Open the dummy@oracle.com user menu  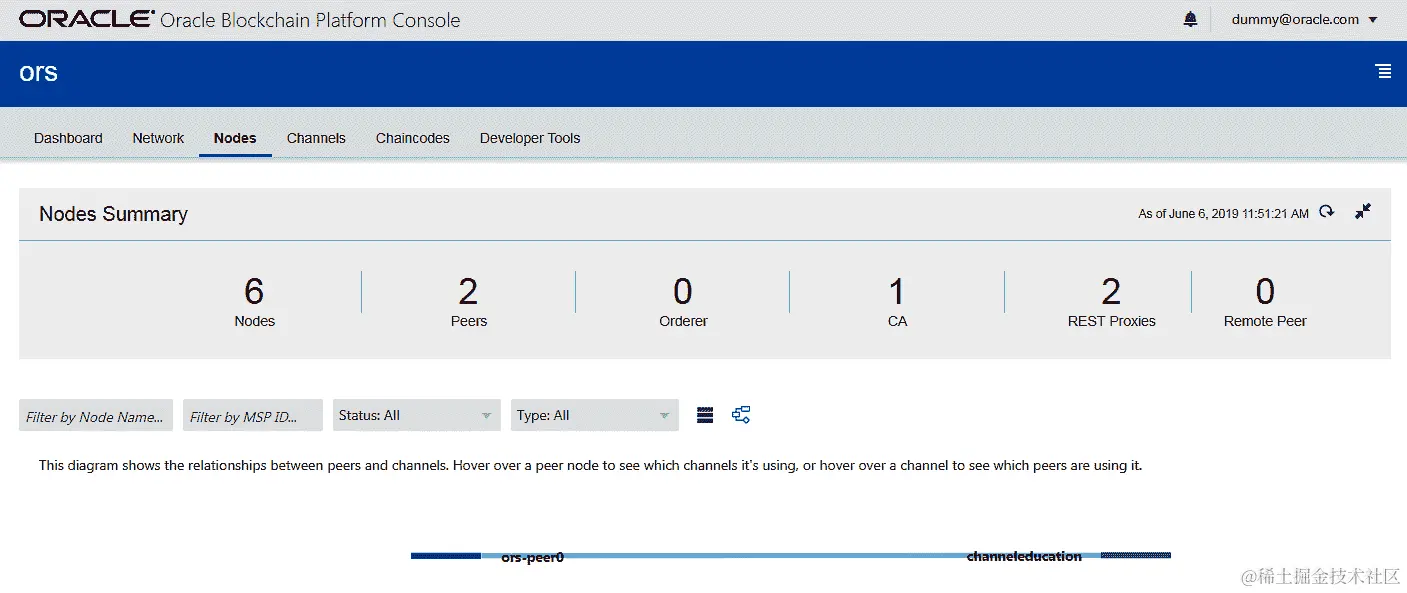tap(1304, 19)
